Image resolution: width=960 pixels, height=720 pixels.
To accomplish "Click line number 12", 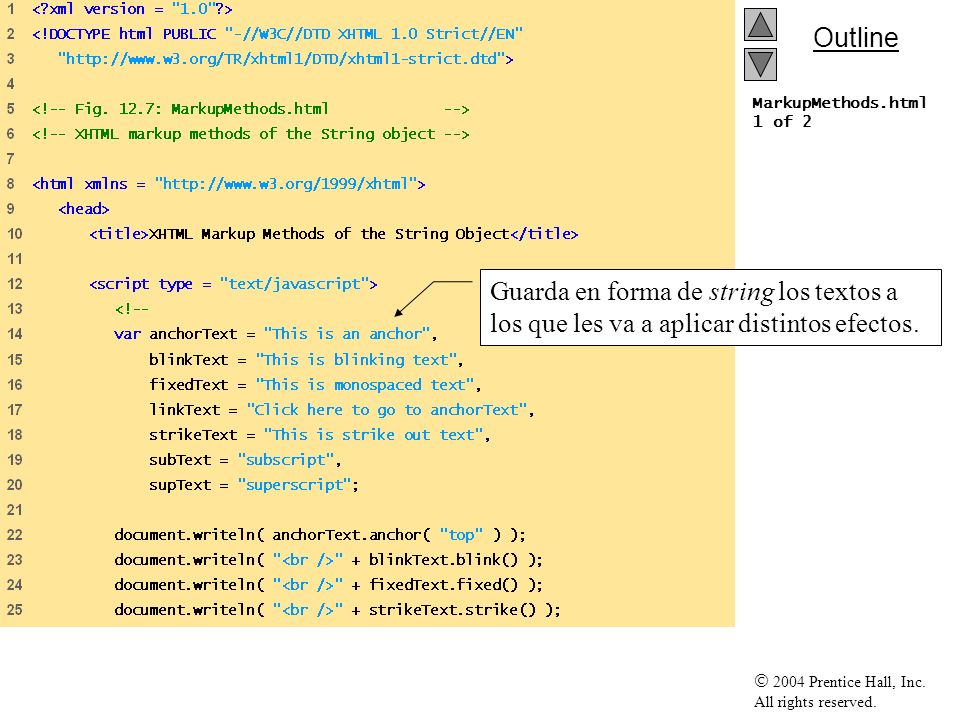I will coord(15,284).
